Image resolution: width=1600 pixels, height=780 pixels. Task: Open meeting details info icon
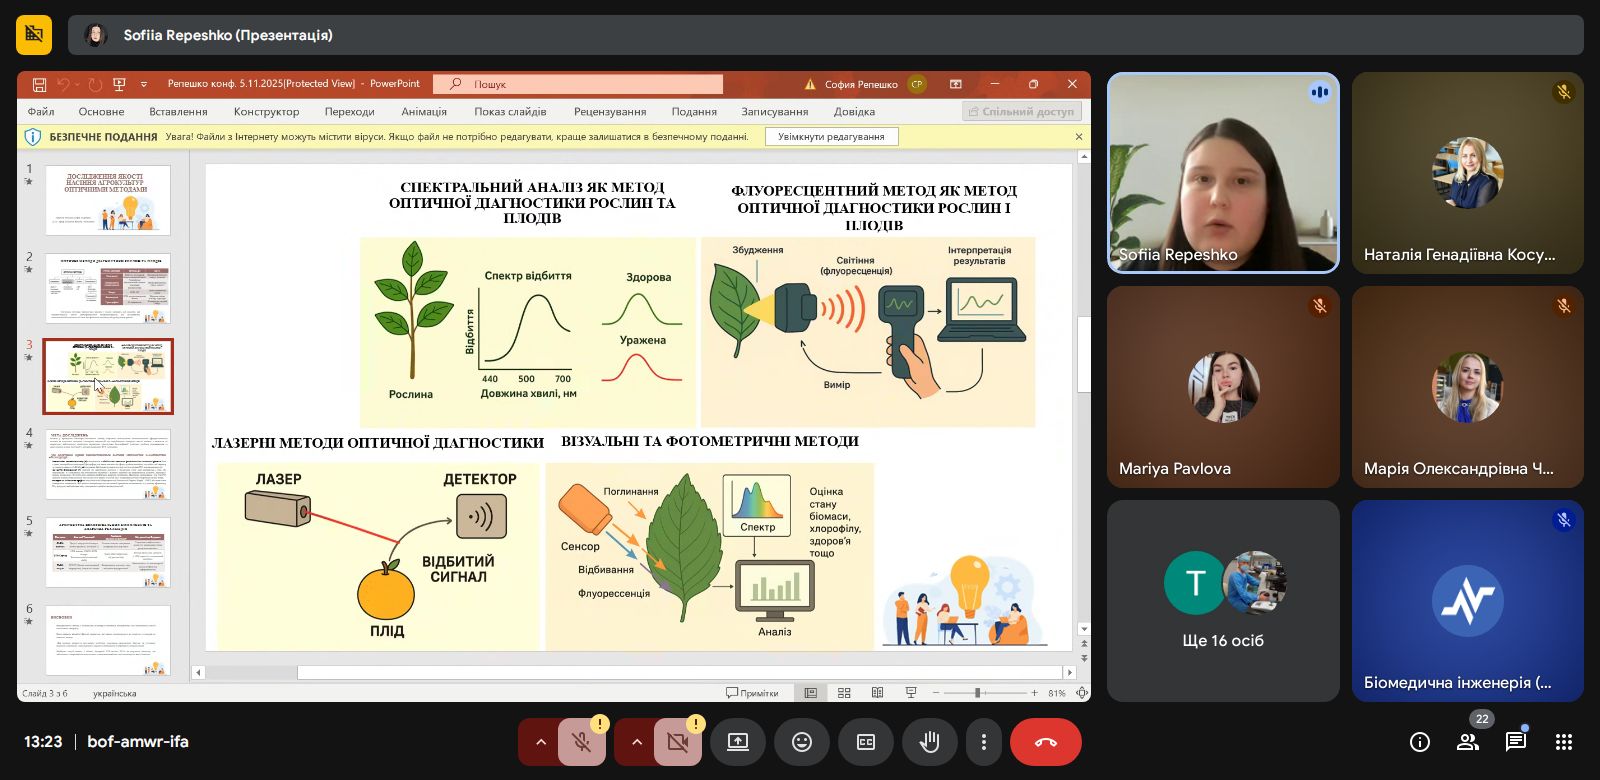point(1420,742)
